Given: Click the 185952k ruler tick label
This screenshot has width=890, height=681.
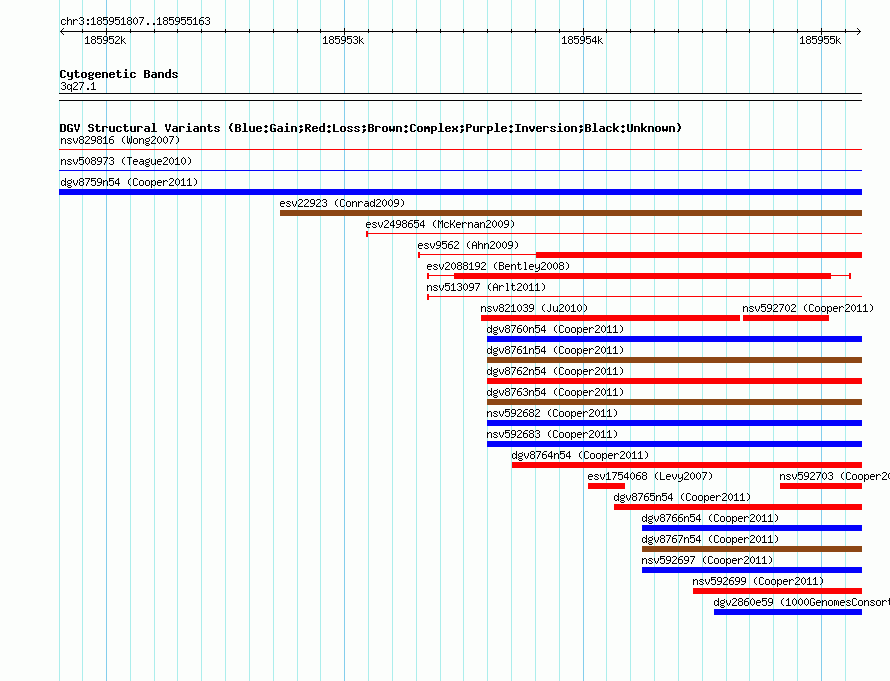Looking at the screenshot, I should [105, 40].
